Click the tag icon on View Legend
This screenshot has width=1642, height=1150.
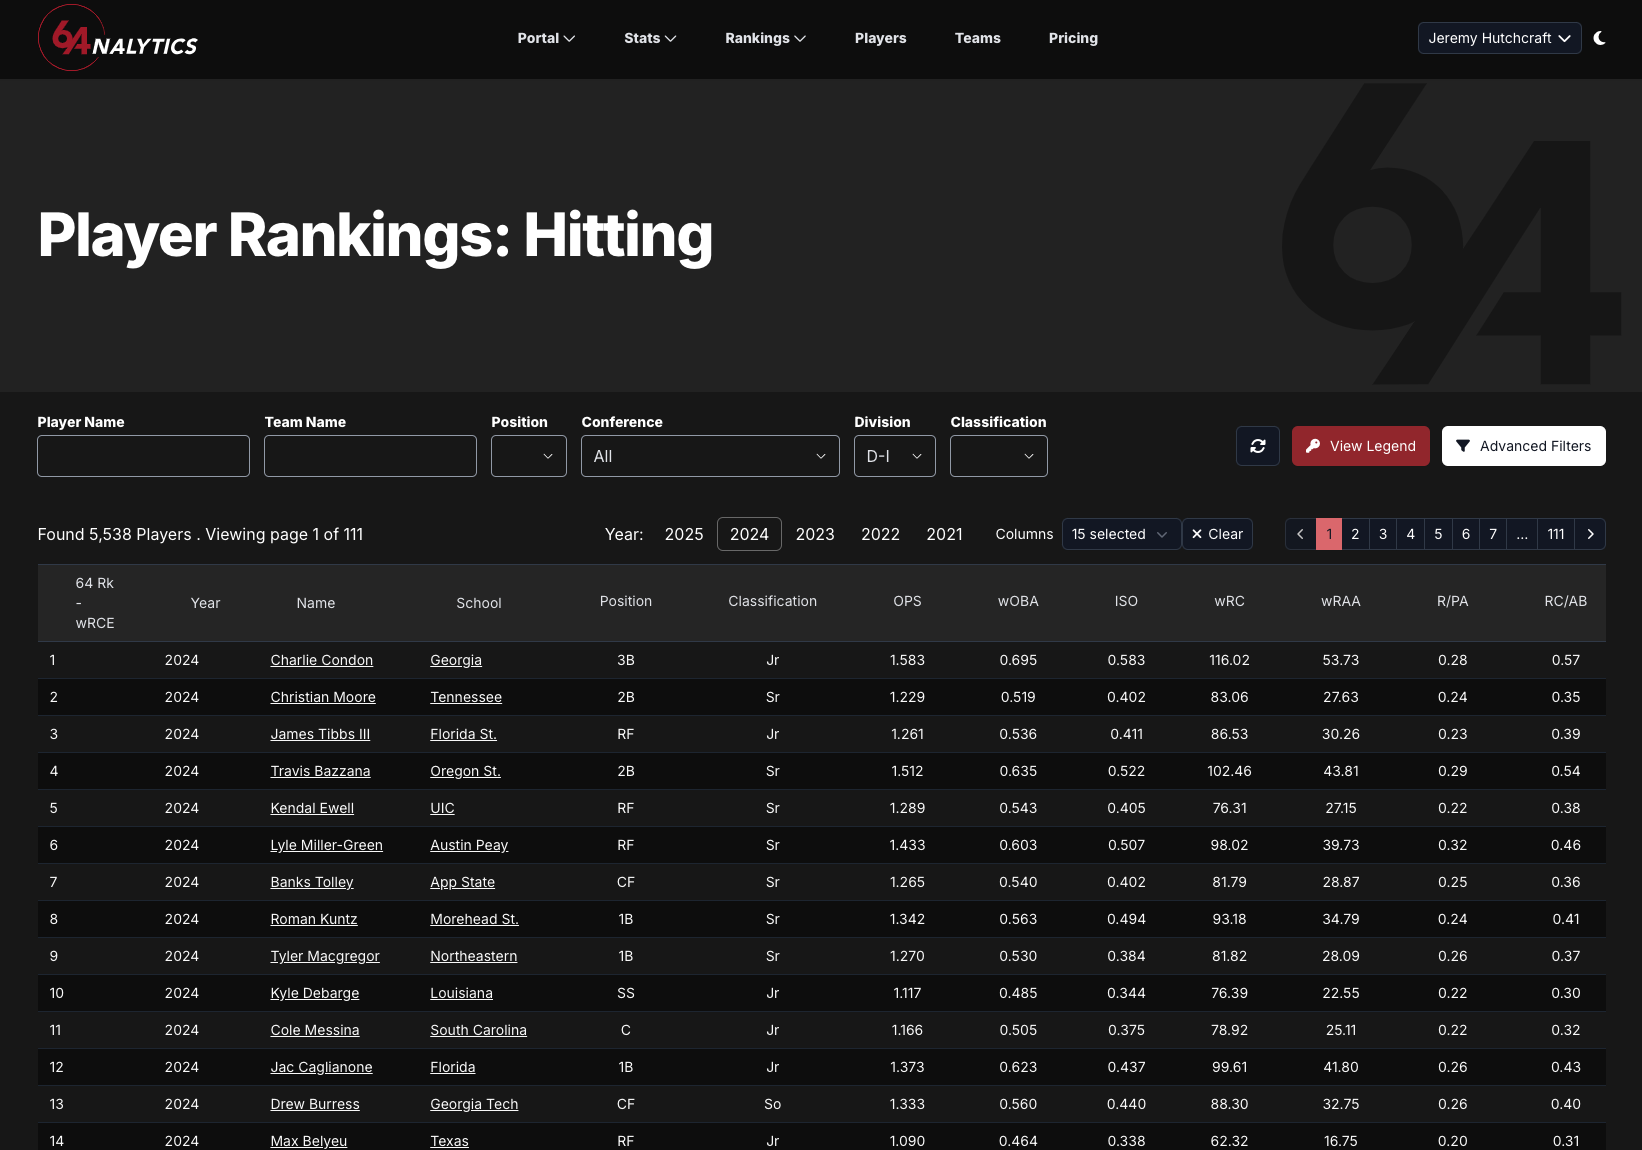click(x=1313, y=446)
